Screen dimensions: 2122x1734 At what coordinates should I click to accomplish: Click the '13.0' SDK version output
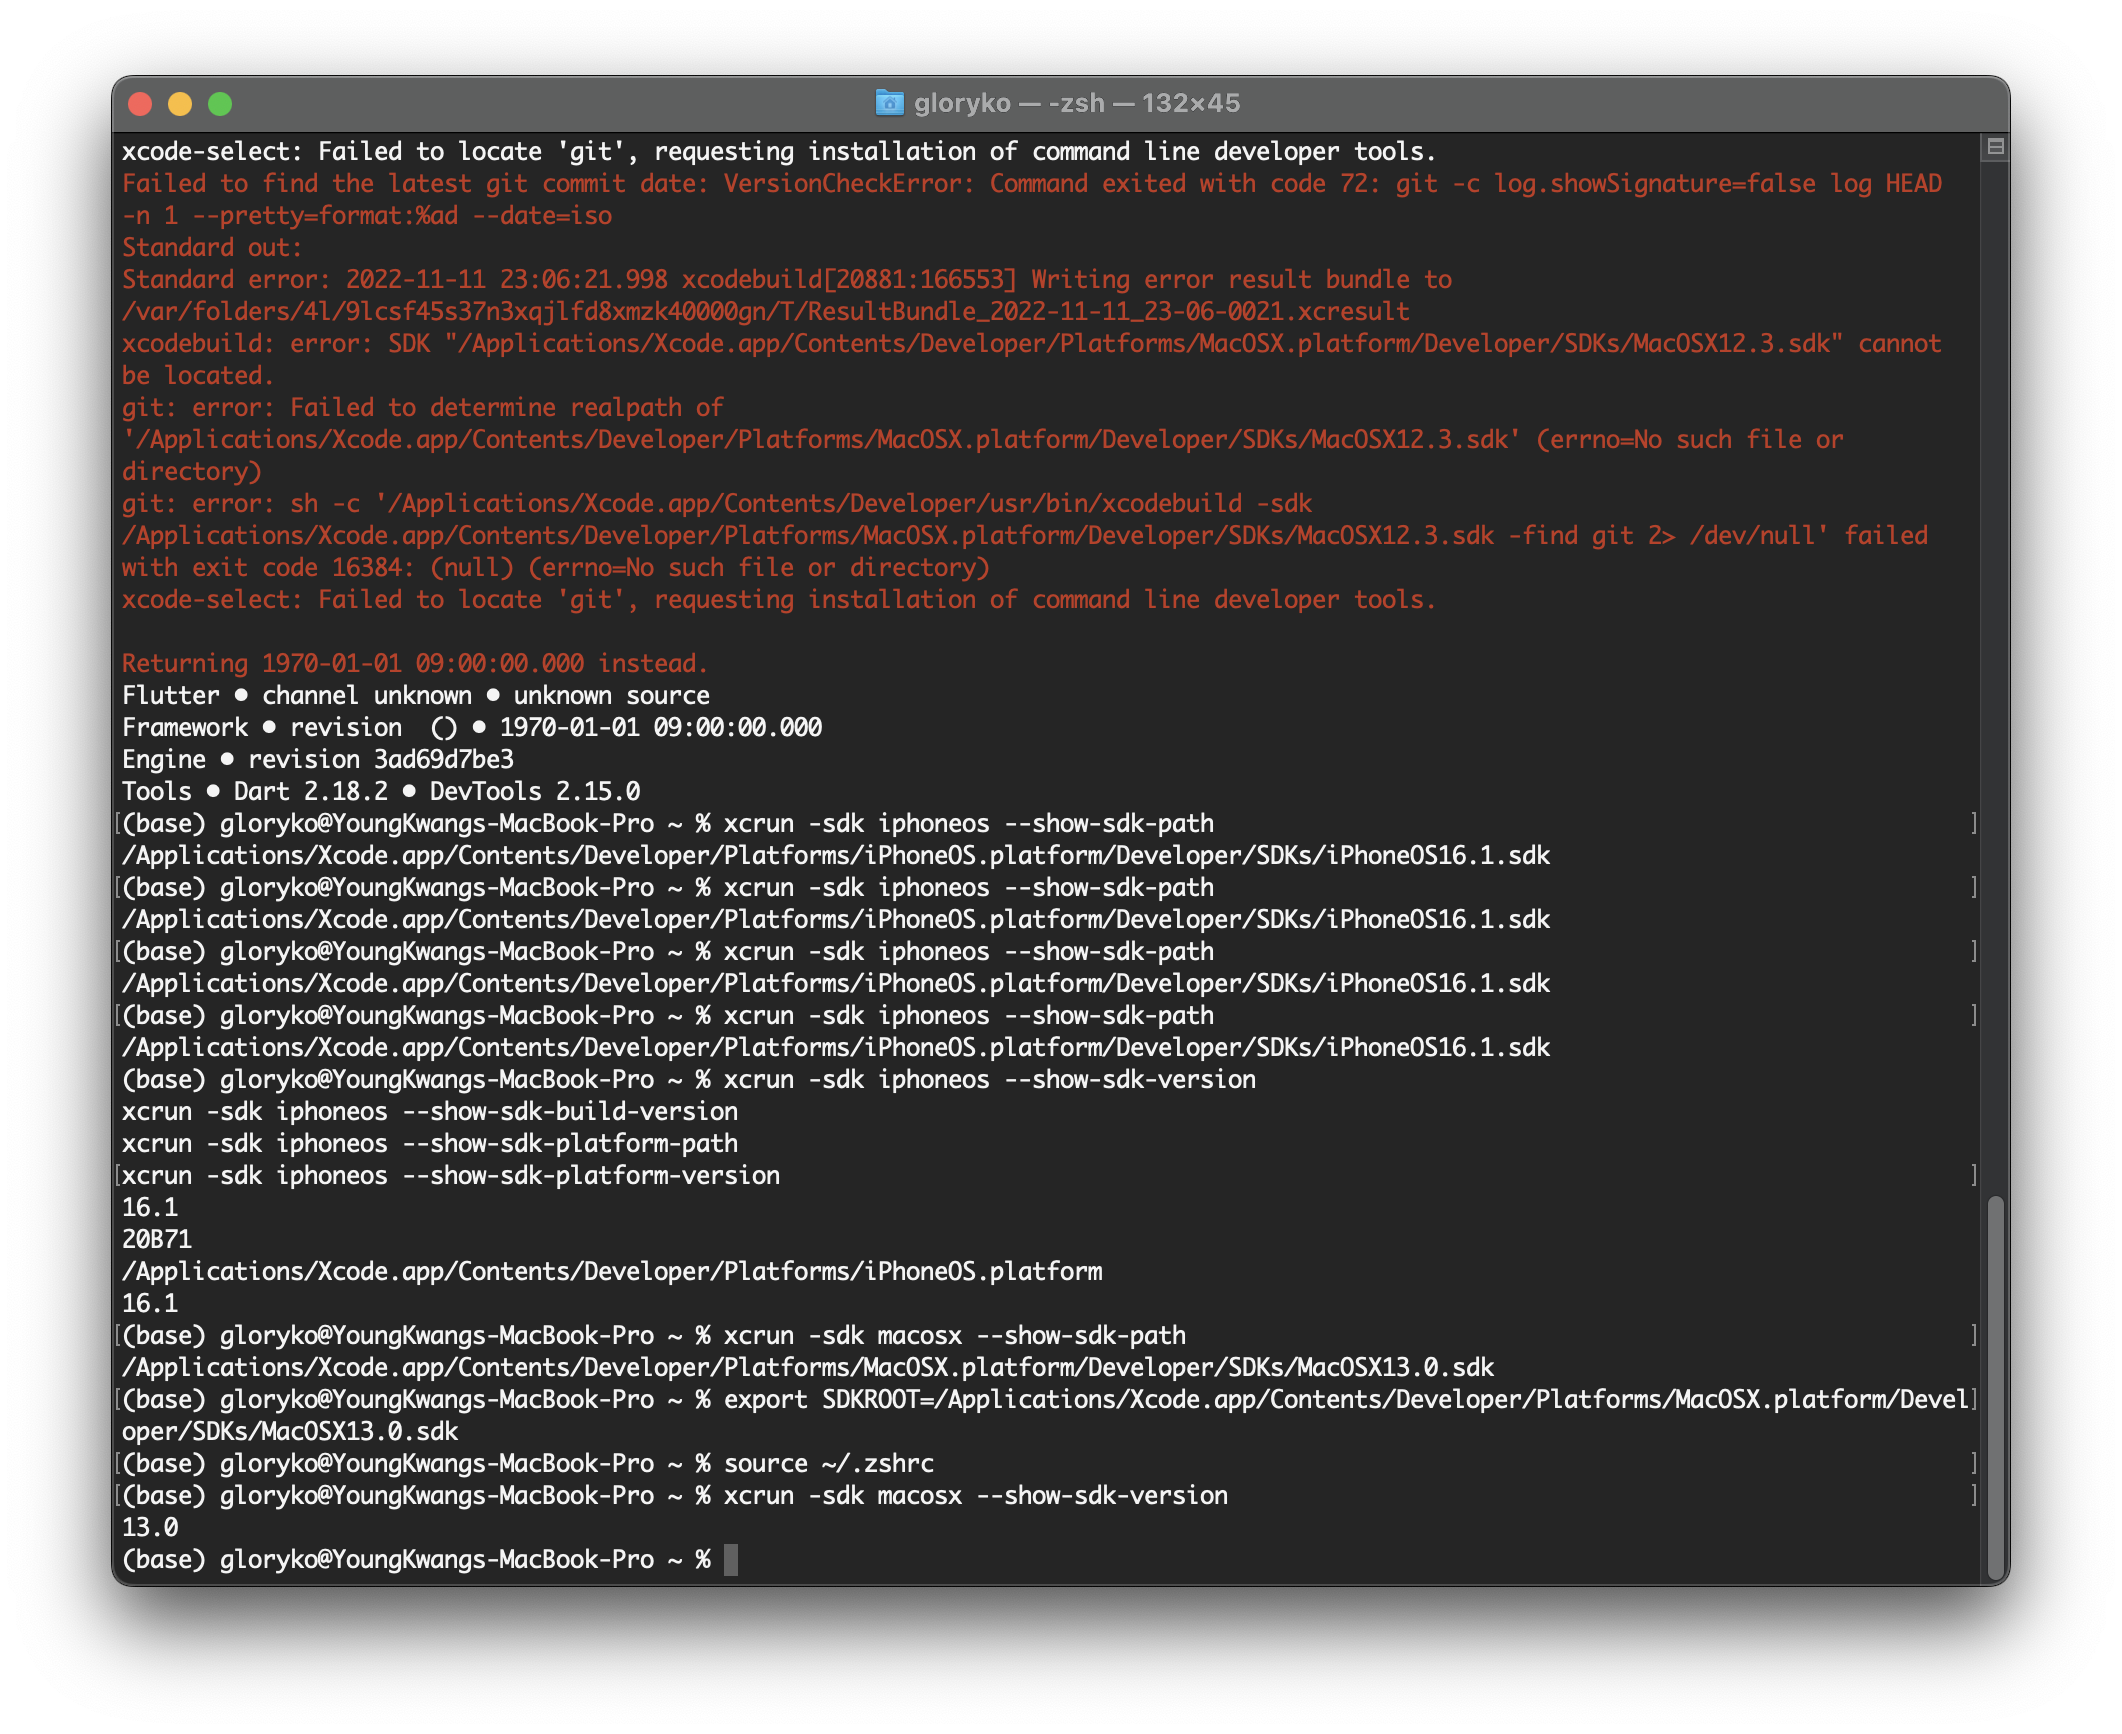150,1527
